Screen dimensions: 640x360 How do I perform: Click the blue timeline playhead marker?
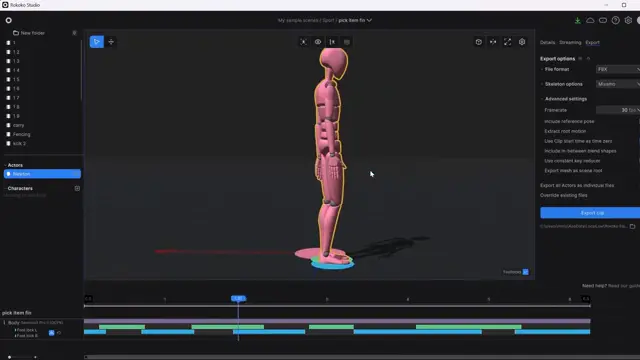[238, 298]
